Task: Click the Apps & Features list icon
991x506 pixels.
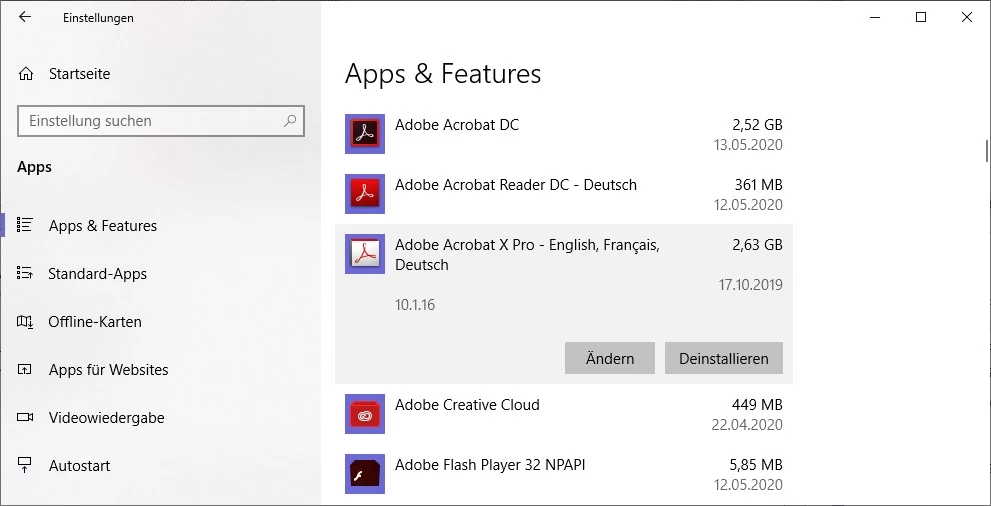Action: click(25, 225)
